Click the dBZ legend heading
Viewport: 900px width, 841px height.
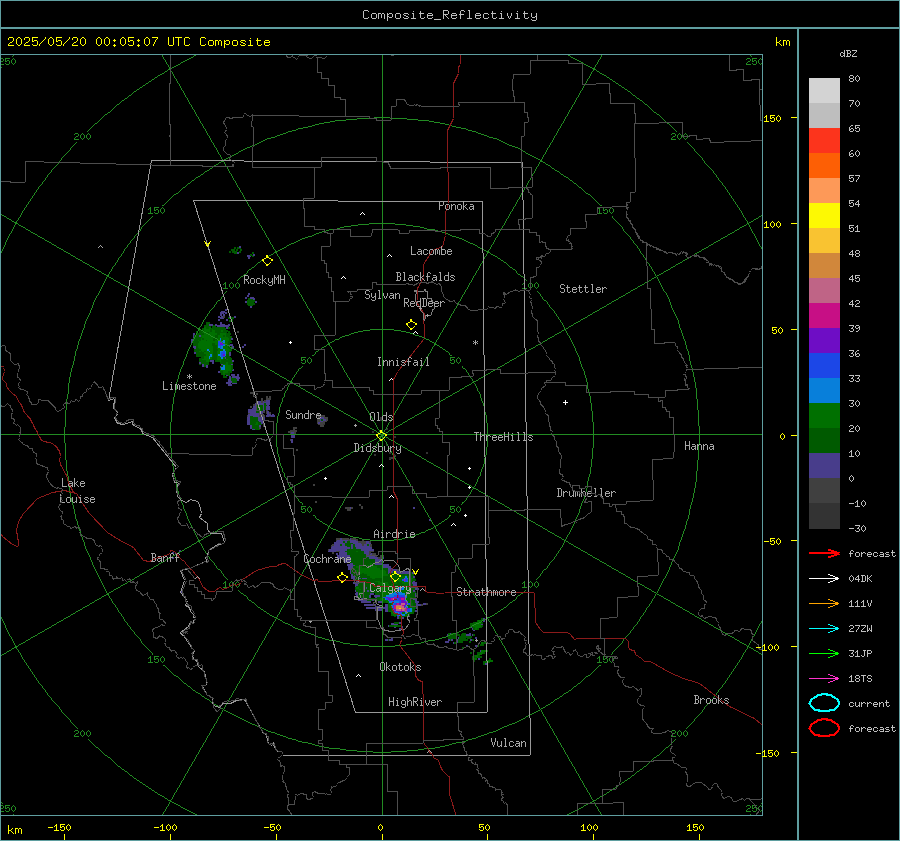[x=848, y=53]
